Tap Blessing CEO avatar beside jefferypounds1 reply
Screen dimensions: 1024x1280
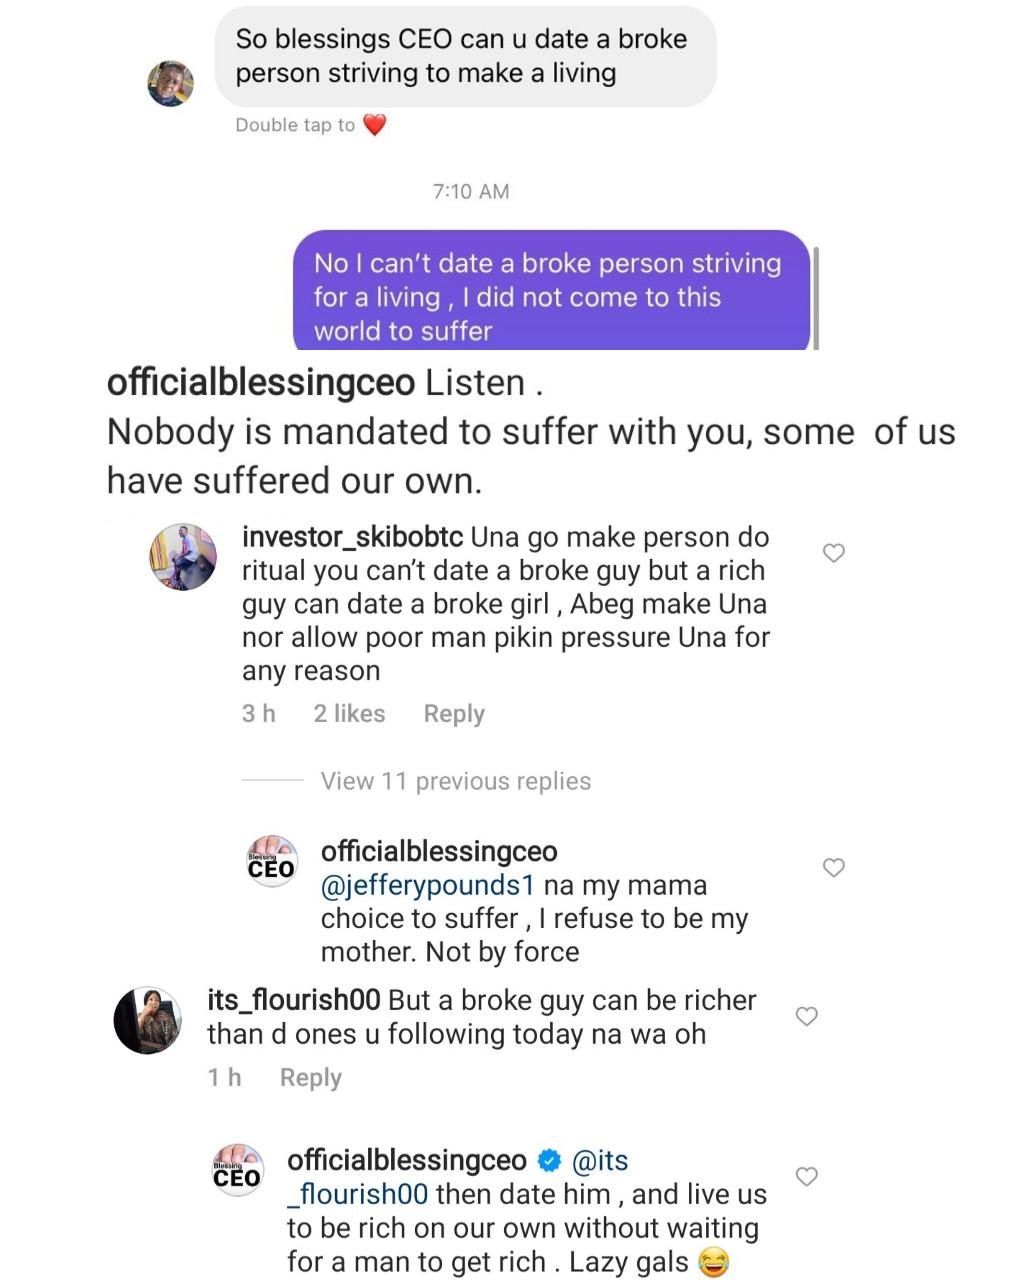(272, 861)
